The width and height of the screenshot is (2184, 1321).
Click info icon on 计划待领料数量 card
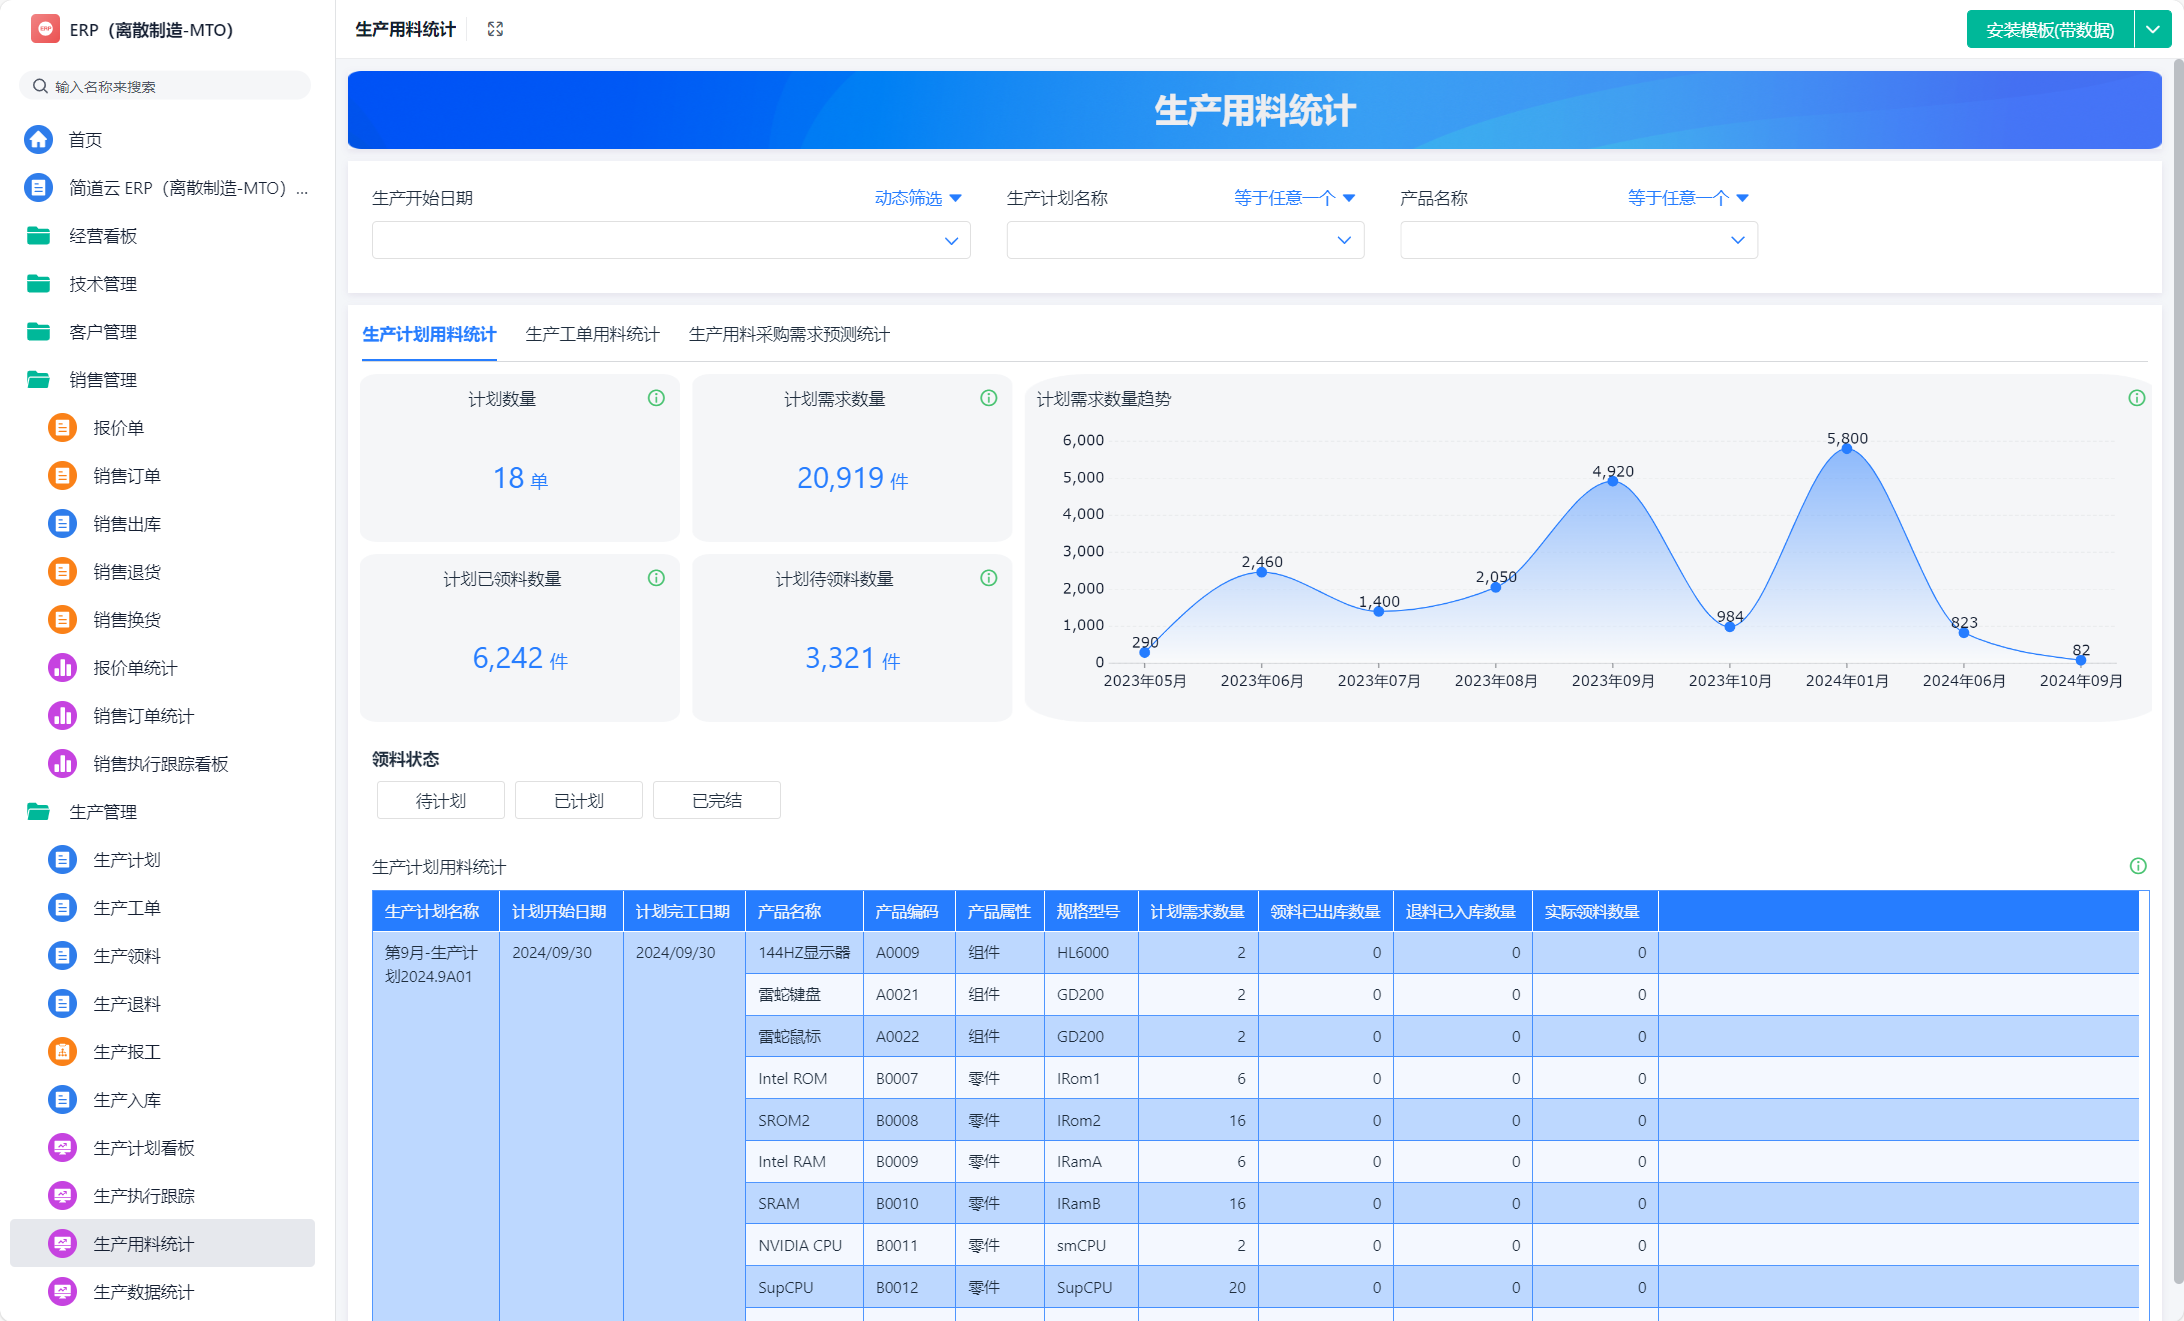pos(988,578)
